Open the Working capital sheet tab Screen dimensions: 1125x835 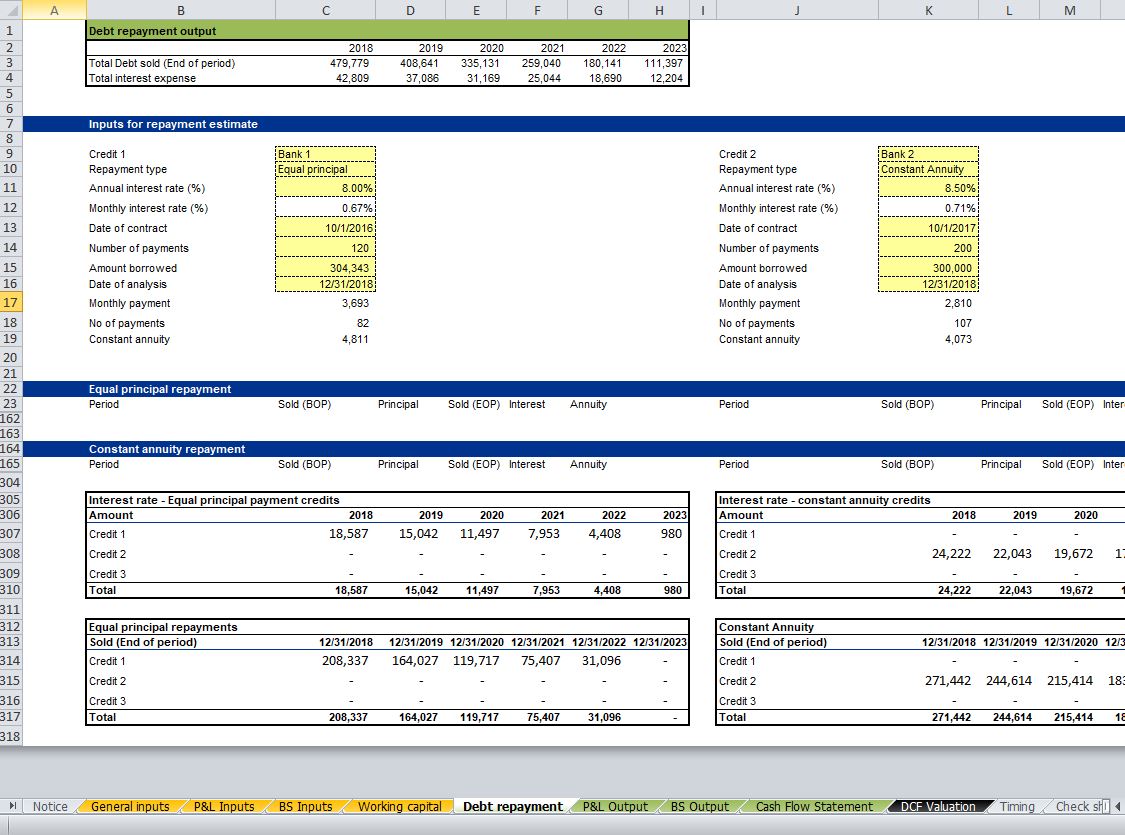tap(400, 806)
